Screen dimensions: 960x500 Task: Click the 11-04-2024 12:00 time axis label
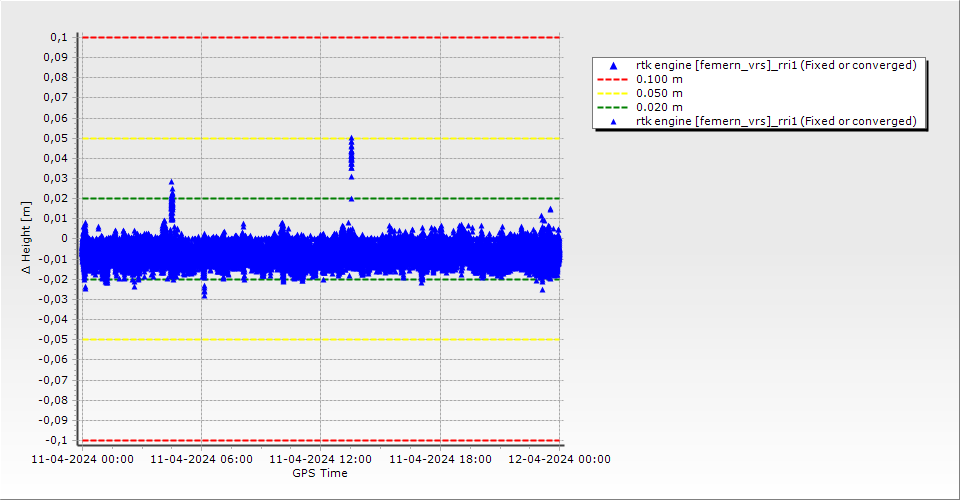pyautogui.click(x=320, y=459)
